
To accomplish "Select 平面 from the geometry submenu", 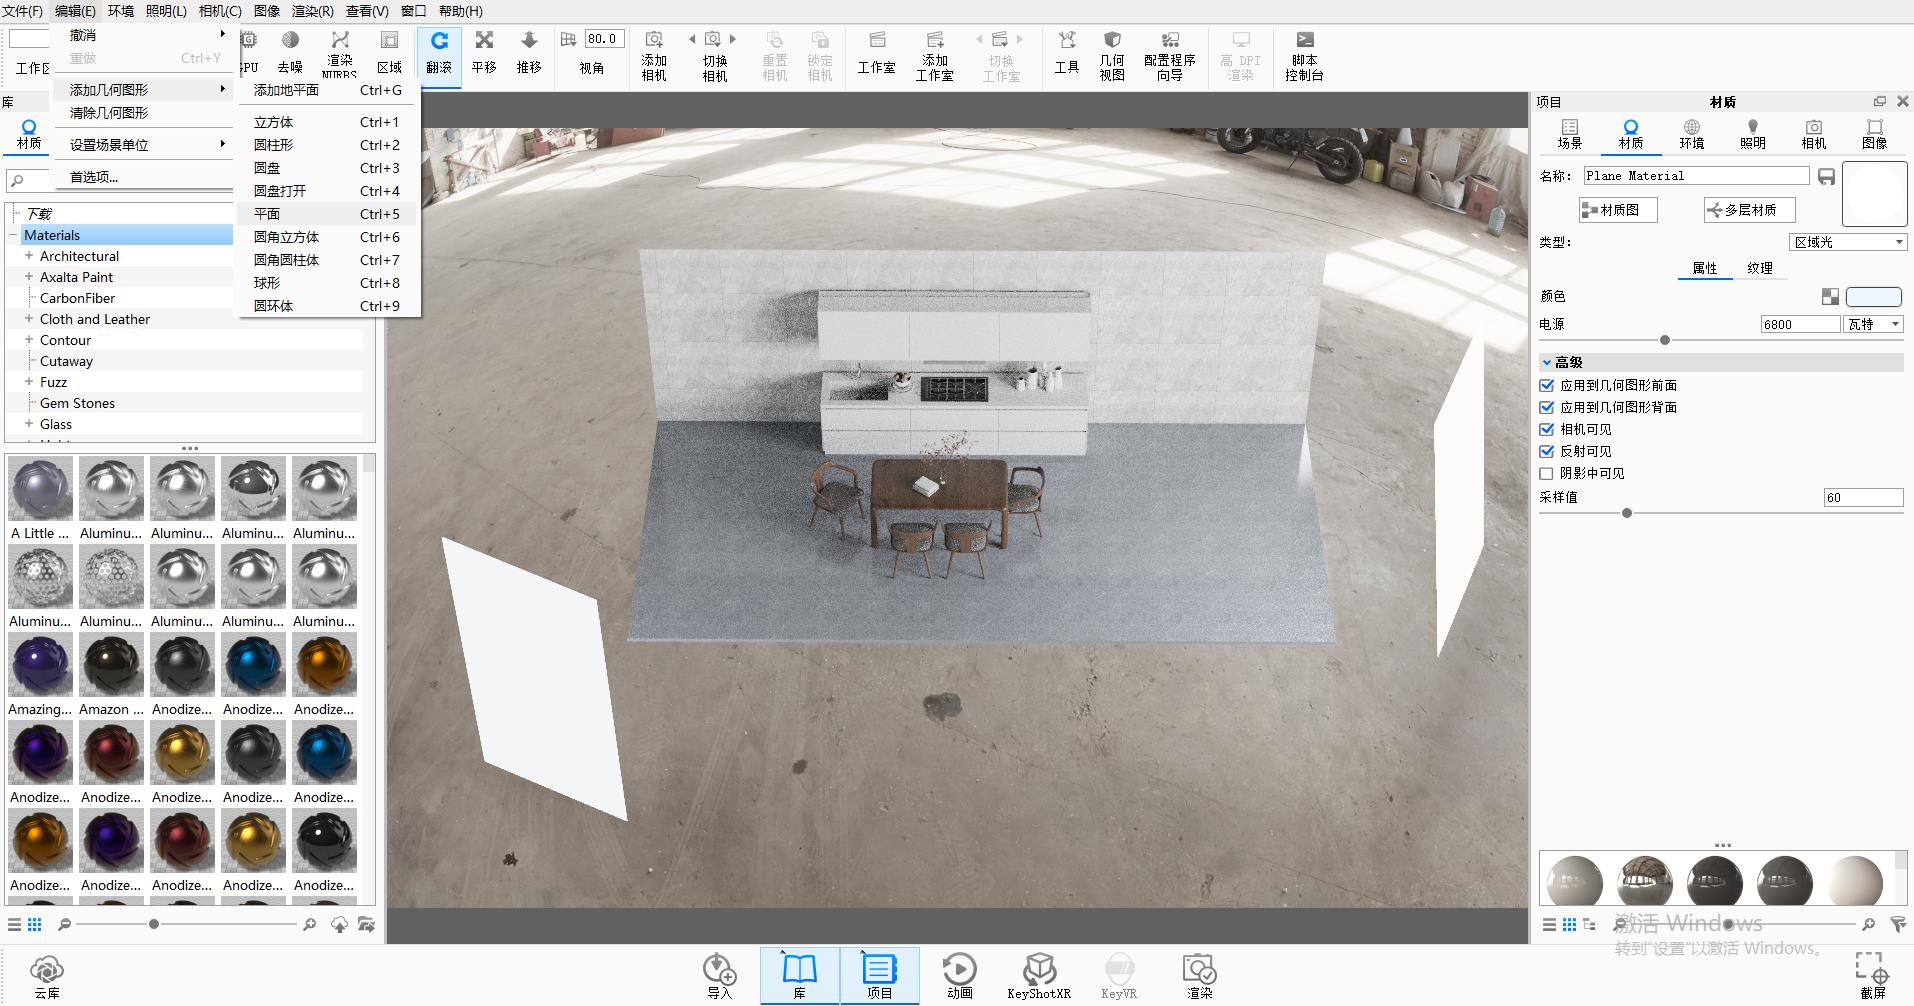I will (266, 213).
